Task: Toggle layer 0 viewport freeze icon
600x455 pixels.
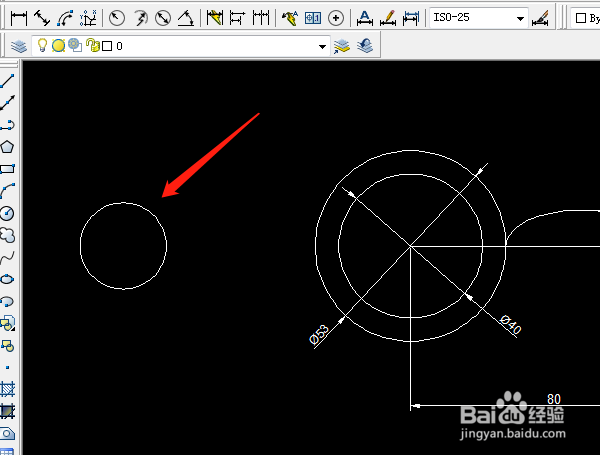Action: click(75, 45)
